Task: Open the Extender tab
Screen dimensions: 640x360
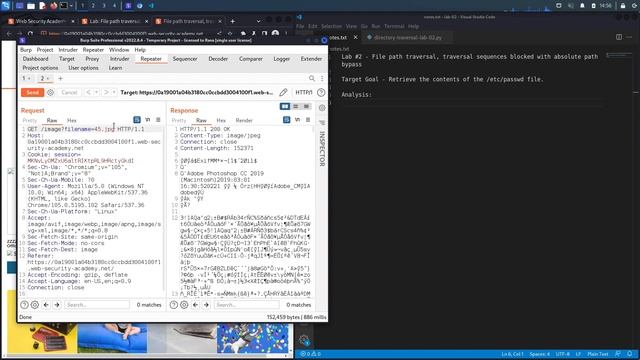Action: tap(311, 59)
